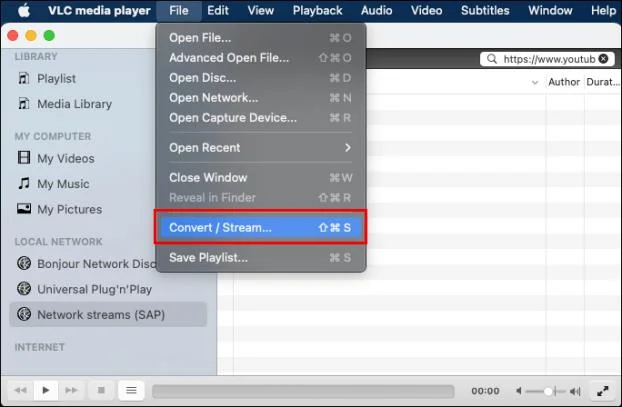Select Playlist in the sidebar
The image size is (622, 407).
click(x=56, y=79)
